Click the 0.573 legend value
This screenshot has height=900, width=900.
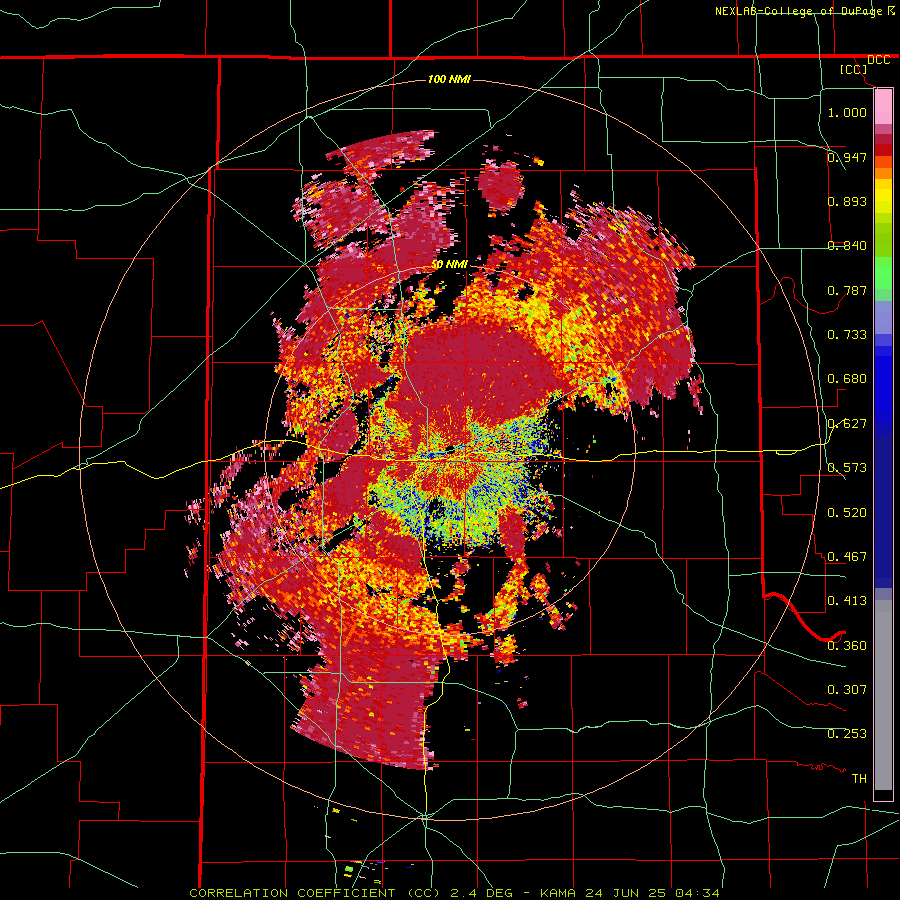(x=847, y=468)
